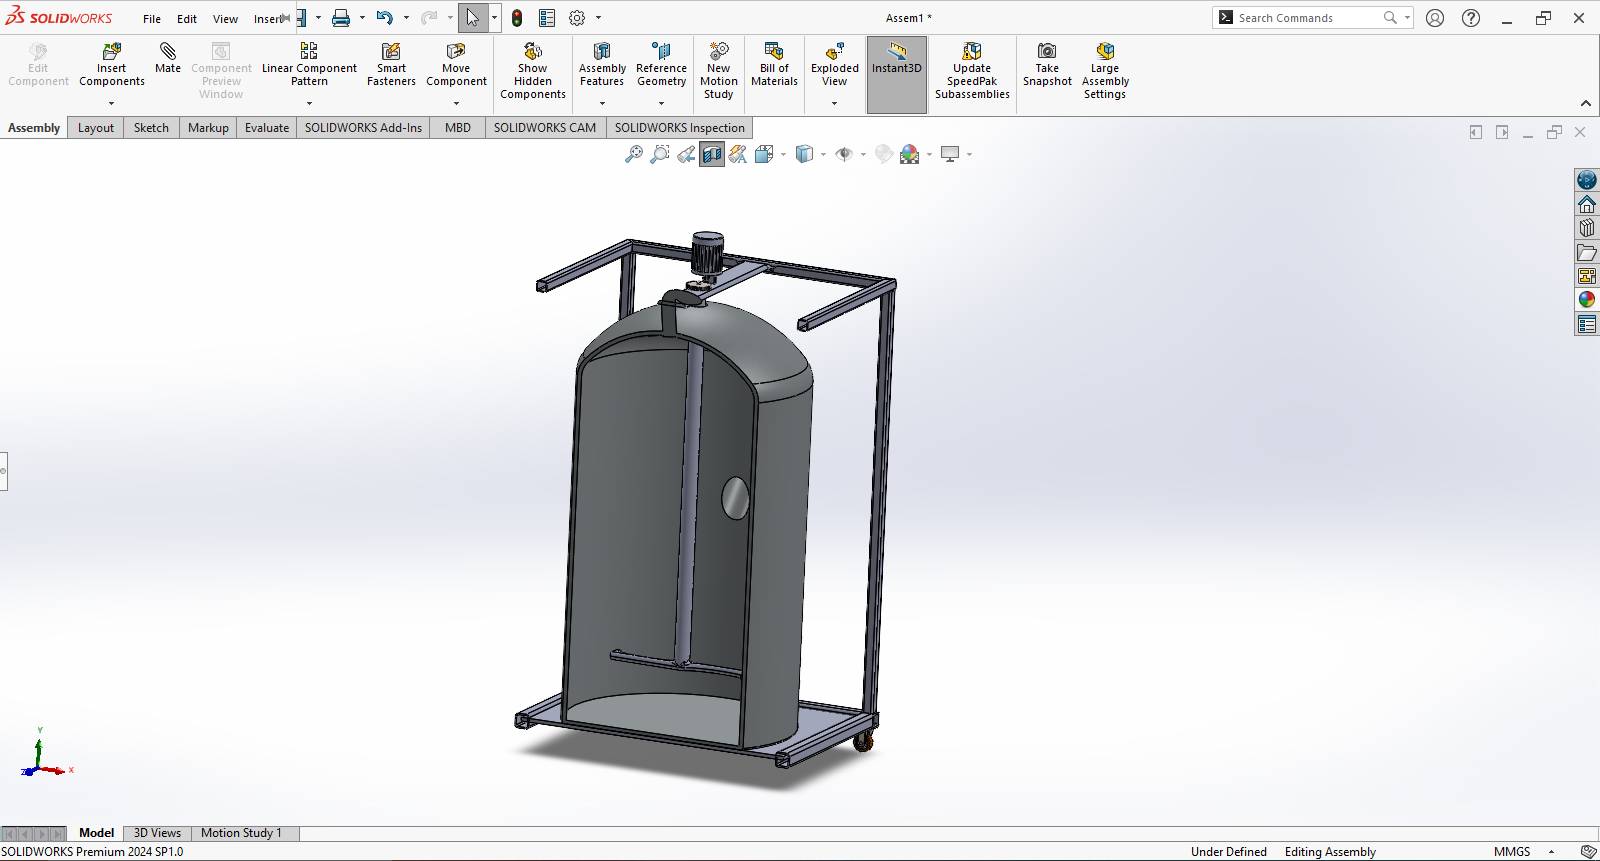Toggle the Section View button

pyautogui.click(x=712, y=154)
